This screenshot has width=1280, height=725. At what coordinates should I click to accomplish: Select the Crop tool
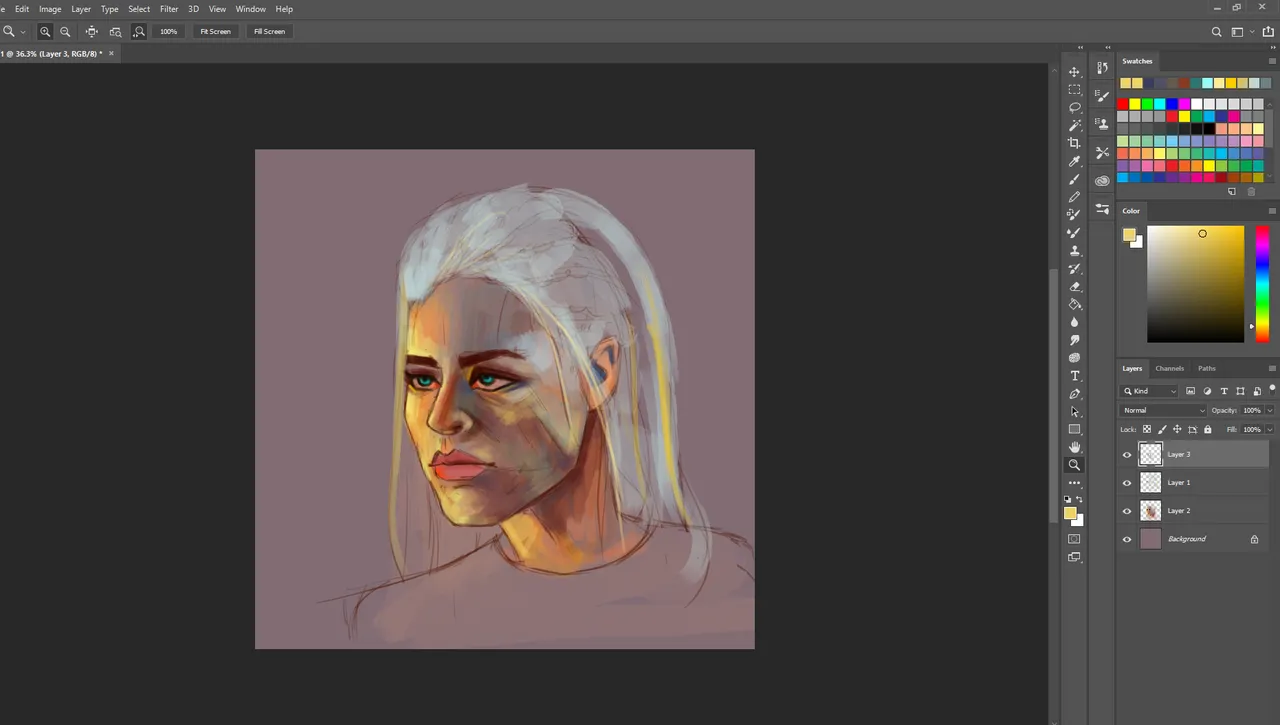pos(1075,143)
